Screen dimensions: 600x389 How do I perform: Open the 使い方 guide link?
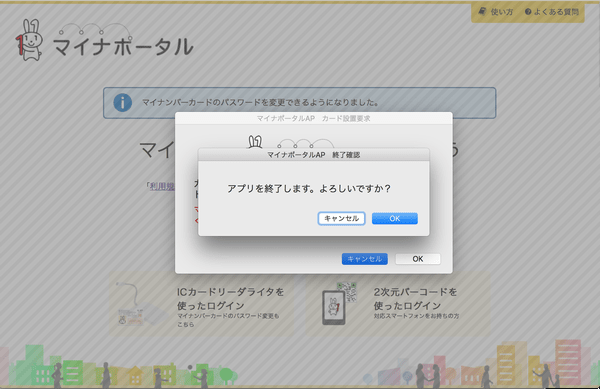click(497, 12)
